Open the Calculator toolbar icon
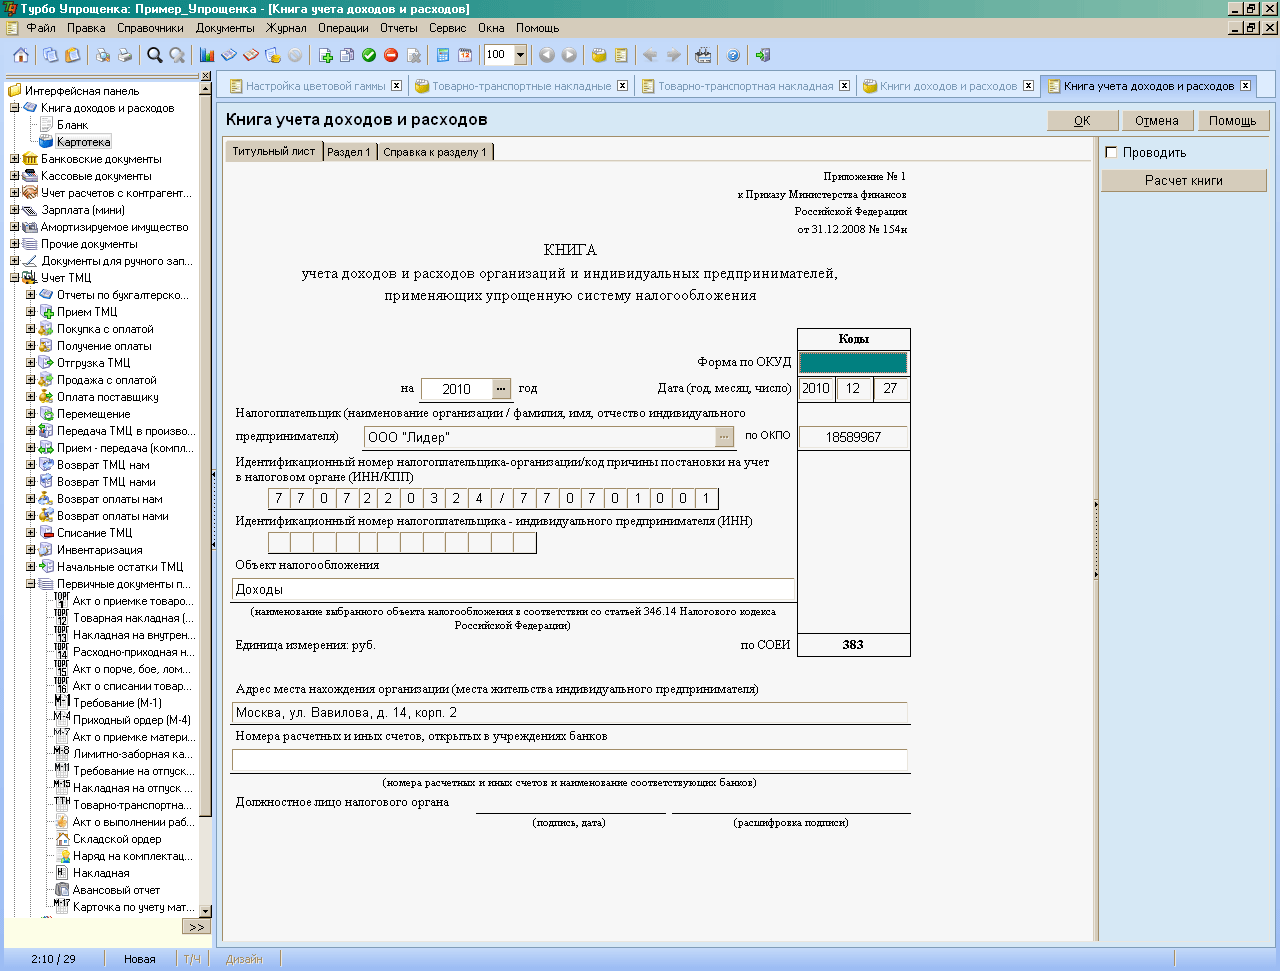 [x=443, y=55]
